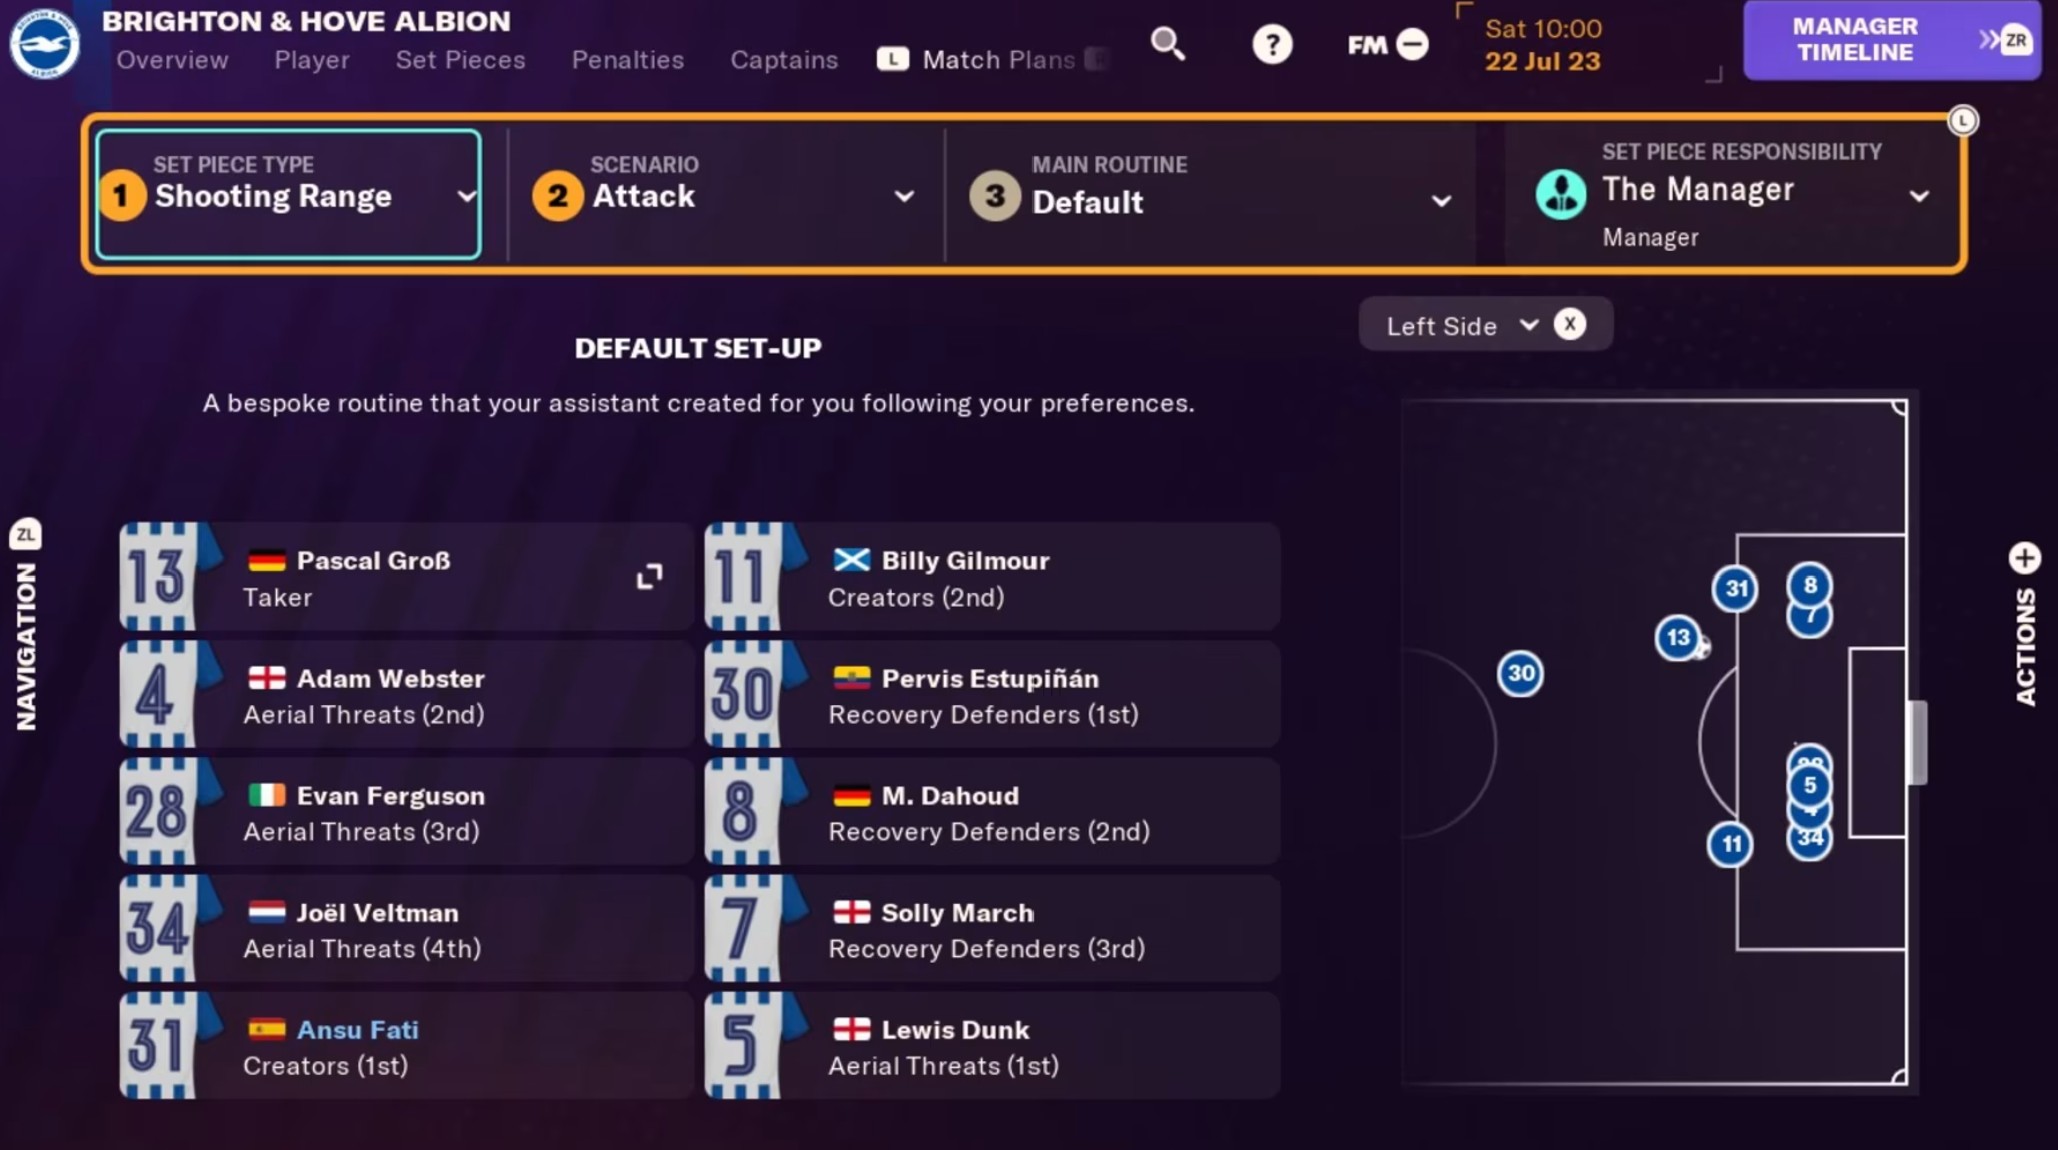2058x1150 pixels.
Task: Select the Lewis Dunk player row
Action: tap(992, 1046)
